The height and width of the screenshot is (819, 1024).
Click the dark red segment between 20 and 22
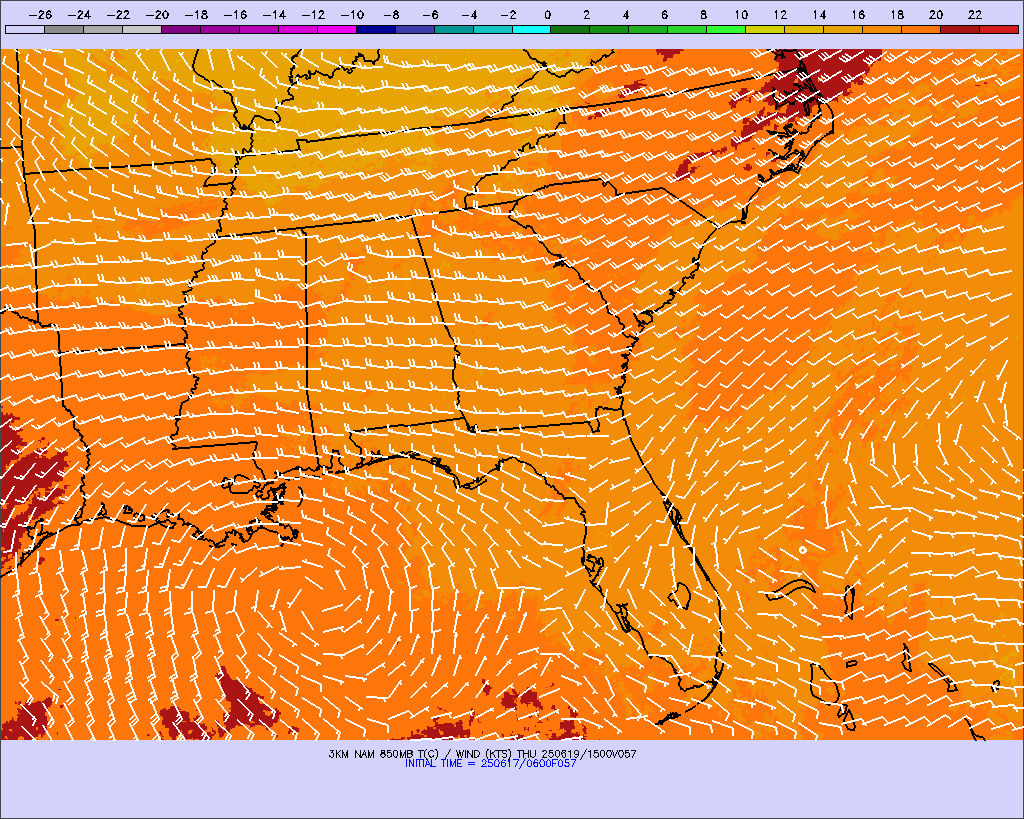tap(959, 29)
